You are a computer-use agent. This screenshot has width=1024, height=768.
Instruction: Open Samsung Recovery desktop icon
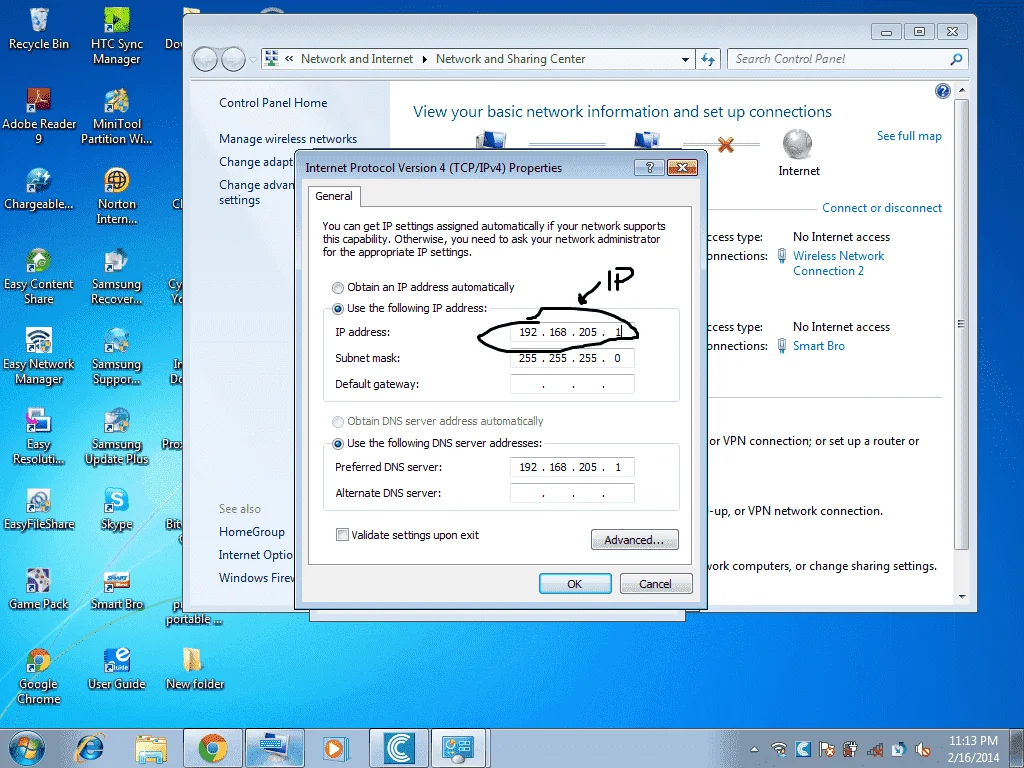coord(116,276)
